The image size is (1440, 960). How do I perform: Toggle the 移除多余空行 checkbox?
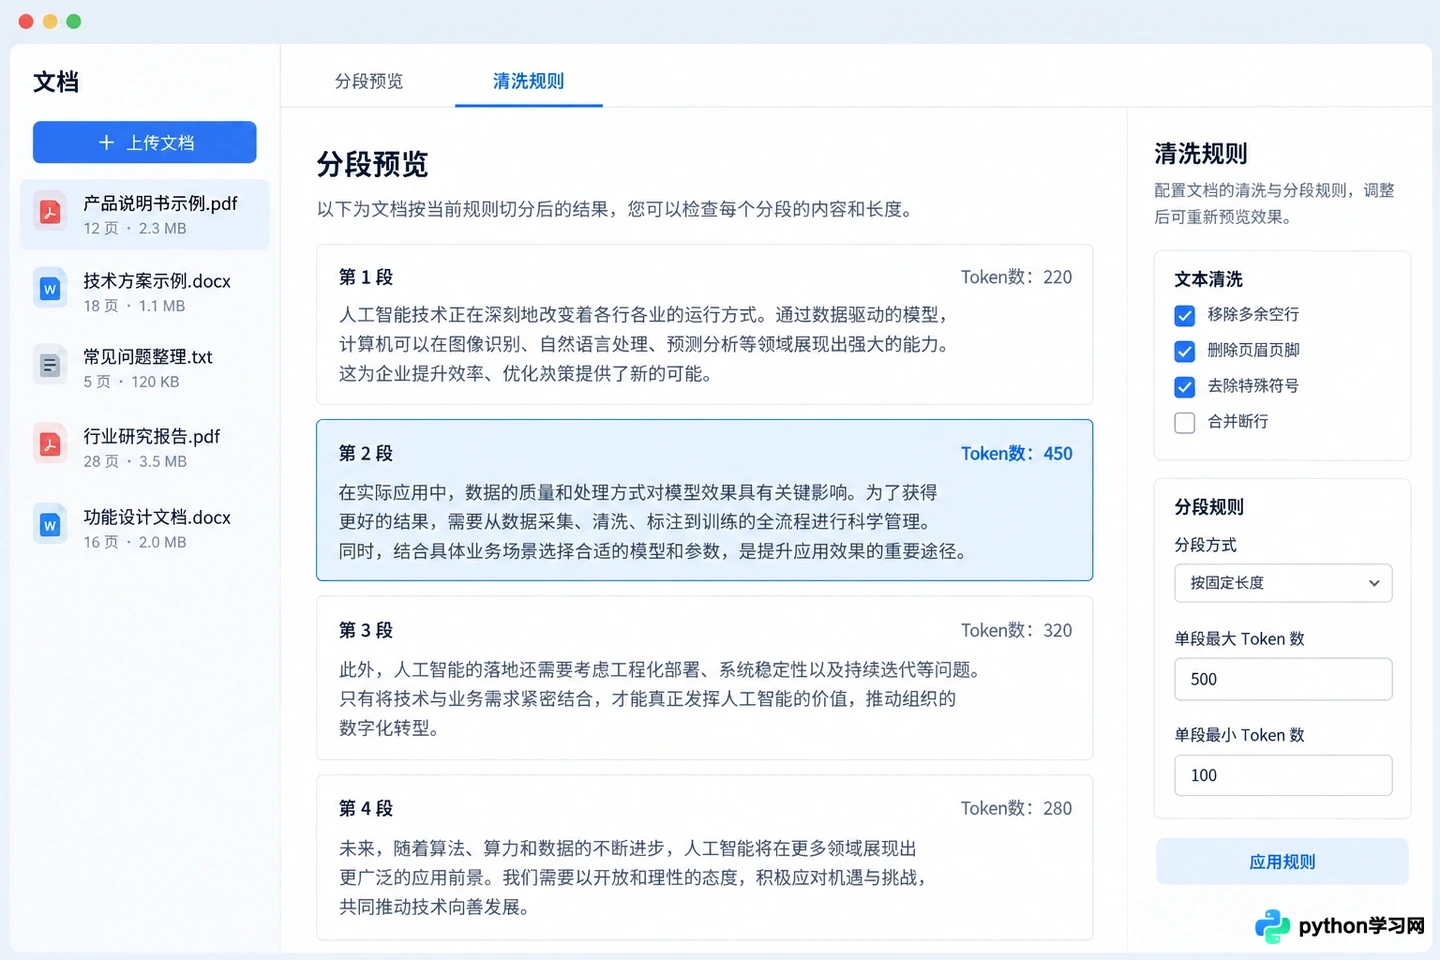click(1184, 316)
